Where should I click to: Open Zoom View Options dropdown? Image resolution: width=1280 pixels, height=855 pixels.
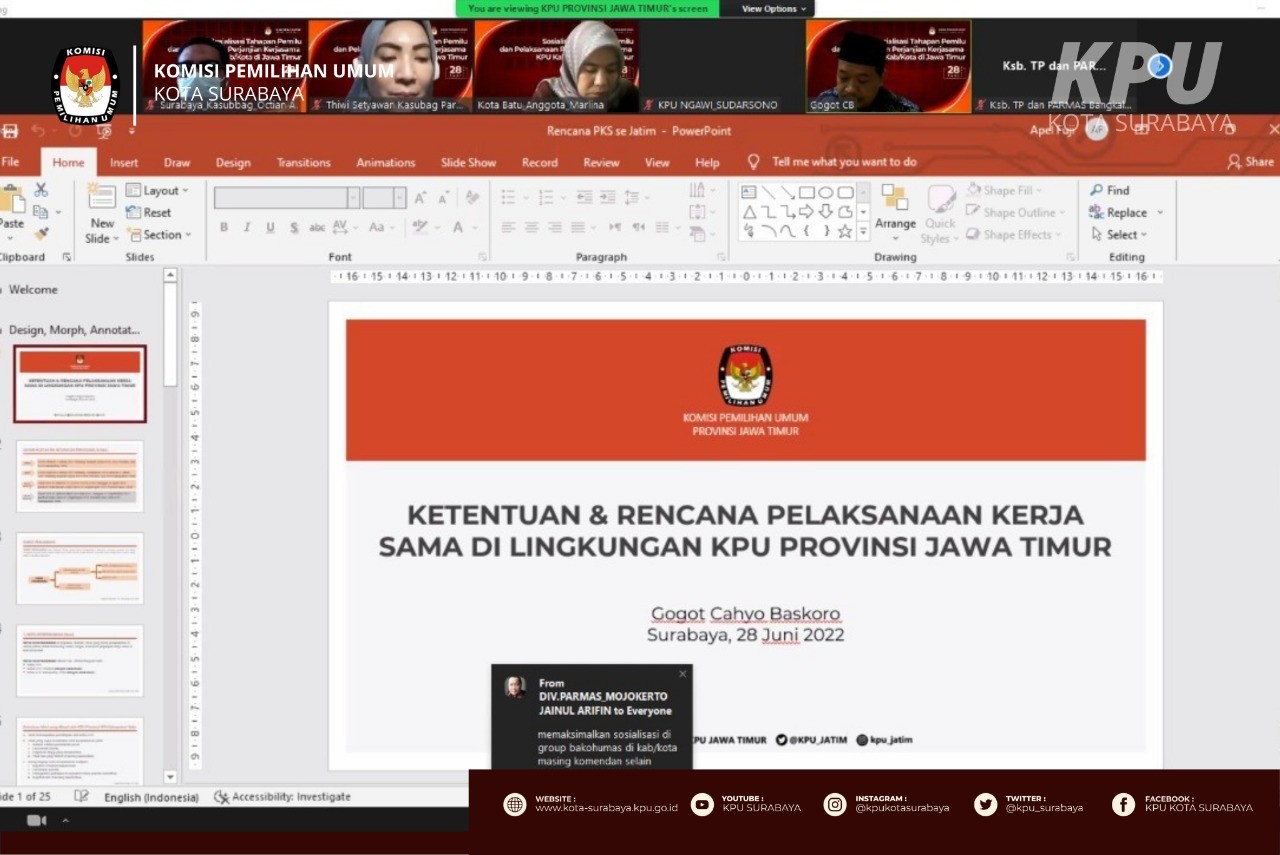(774, 8)
